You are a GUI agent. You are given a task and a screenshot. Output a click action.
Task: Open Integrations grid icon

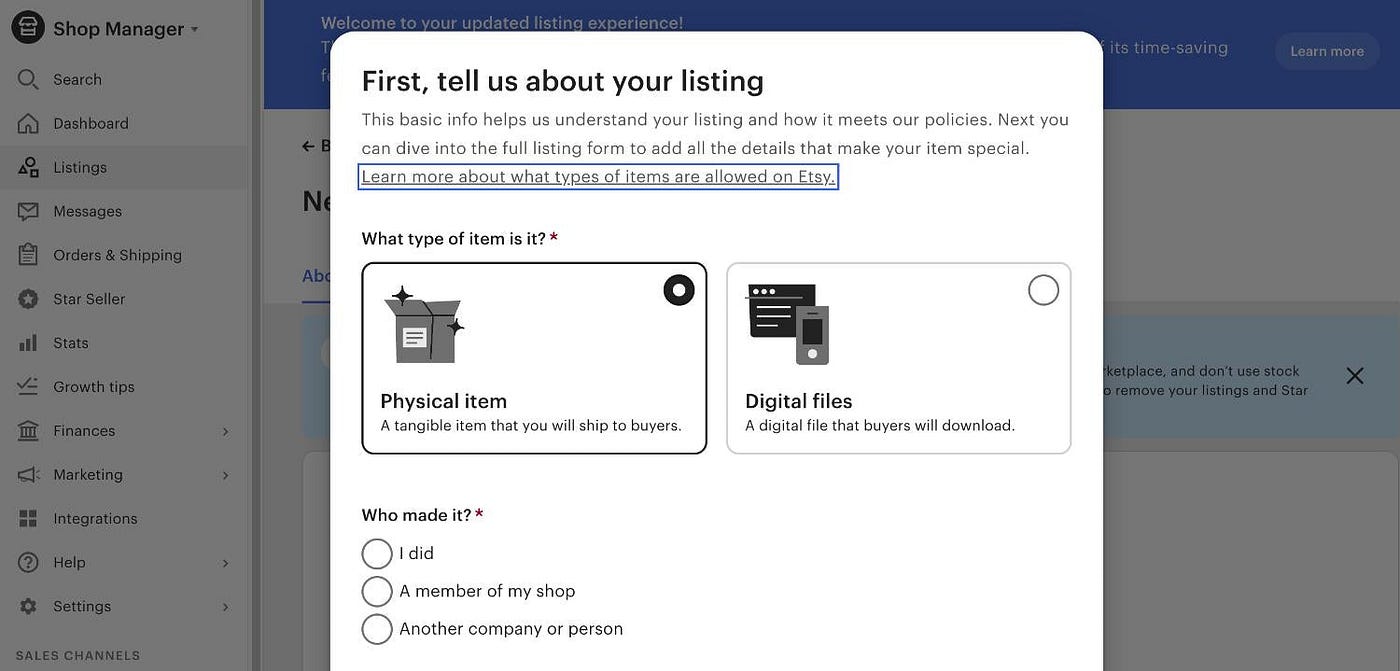coord(28,518)
